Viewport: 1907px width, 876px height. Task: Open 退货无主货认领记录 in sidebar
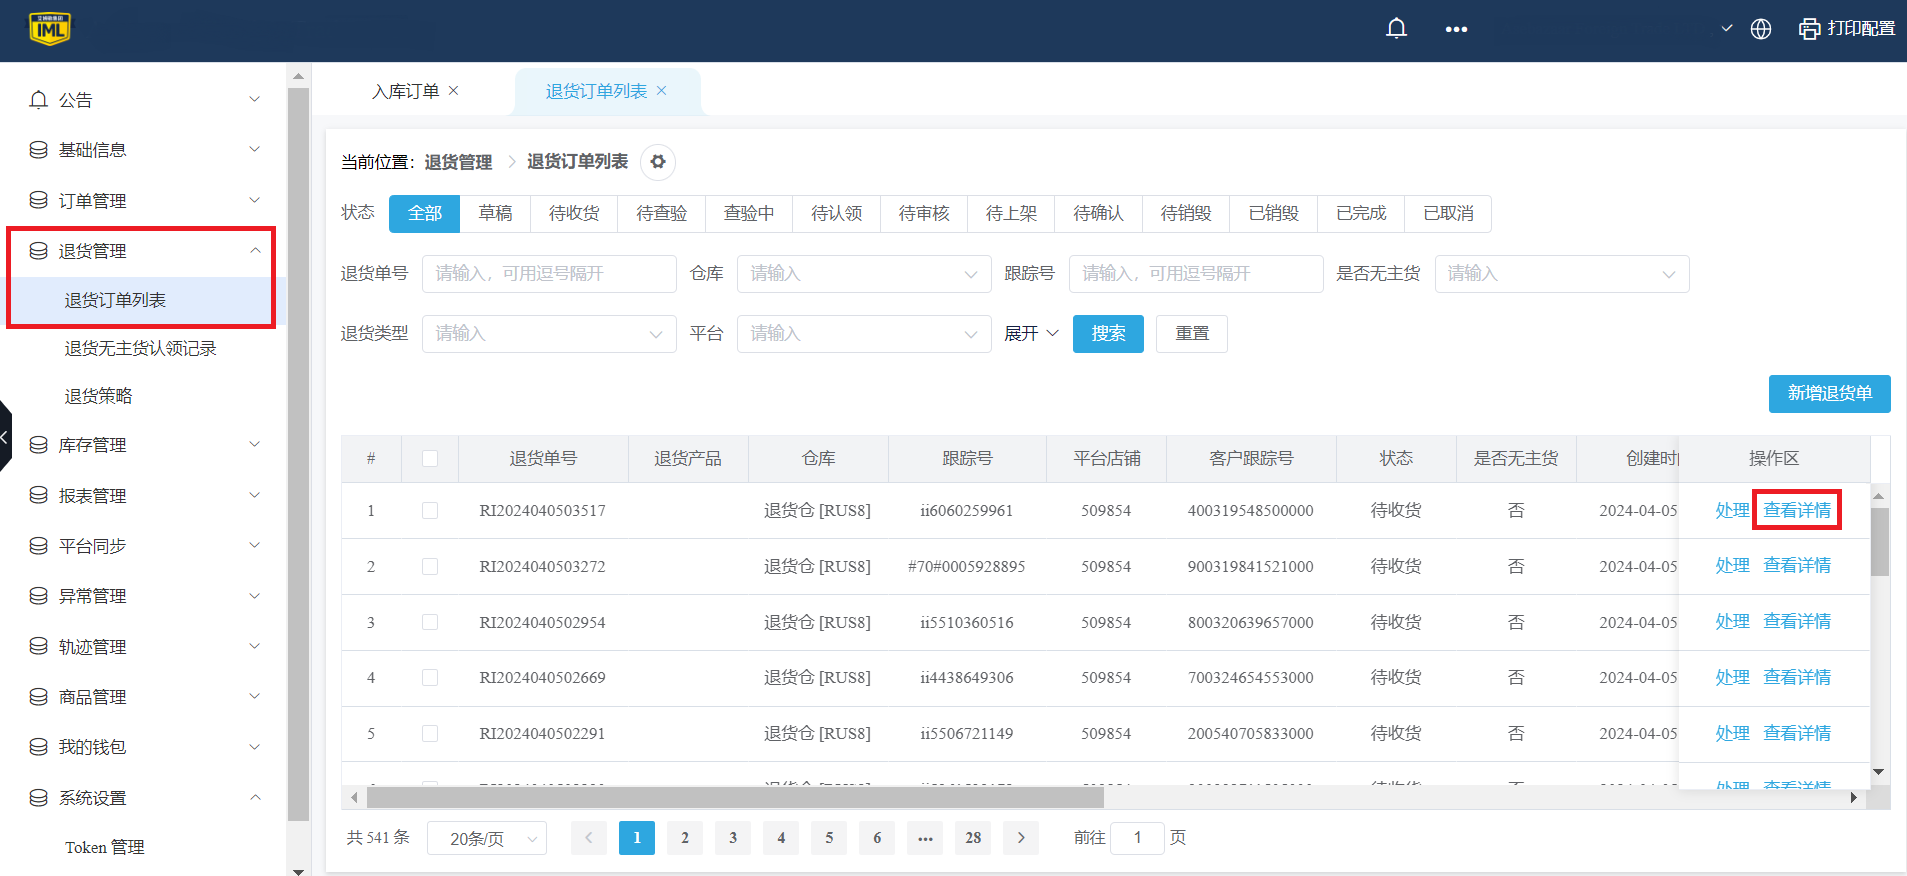click(x=141, y=348)
